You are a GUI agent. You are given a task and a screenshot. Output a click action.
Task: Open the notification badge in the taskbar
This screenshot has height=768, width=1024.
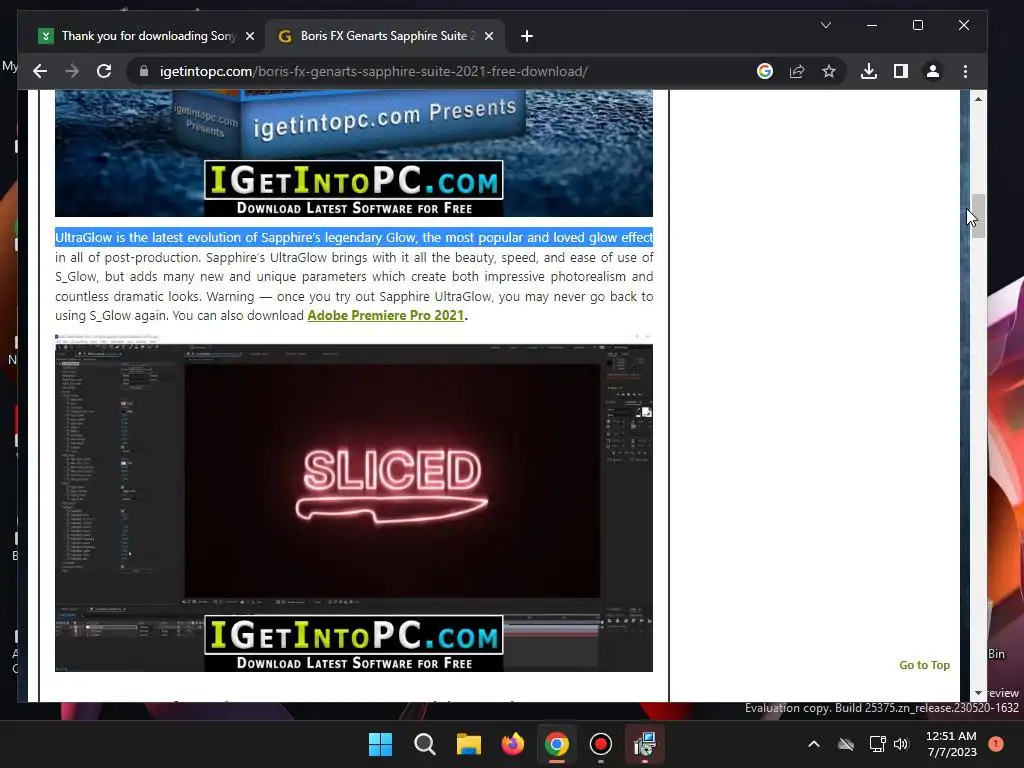click(x=995, y=743)
